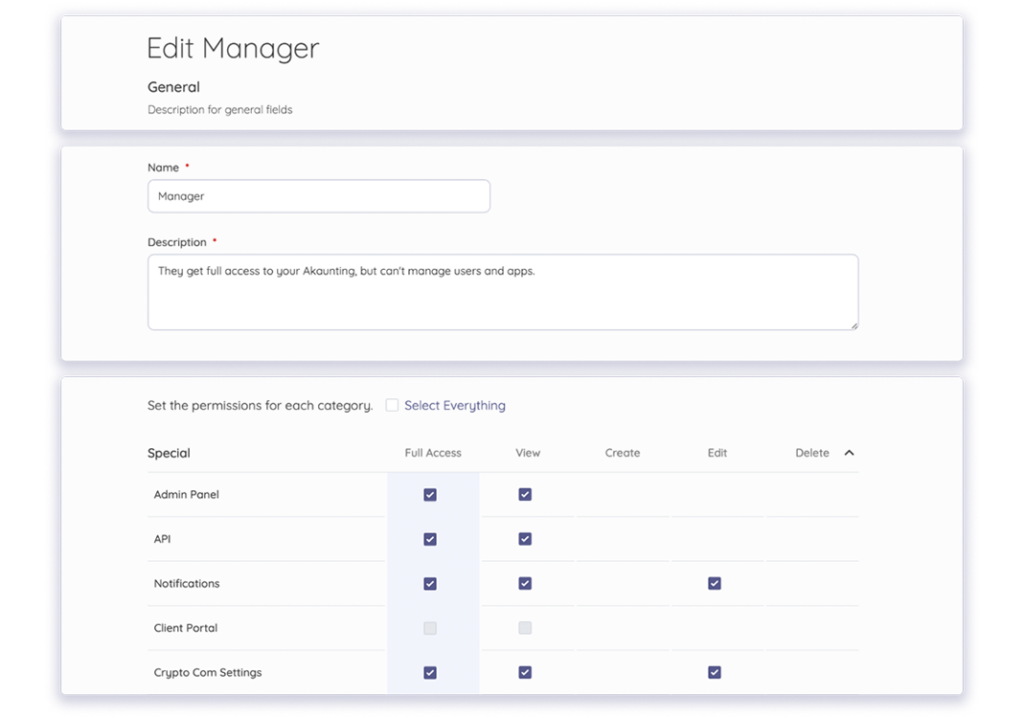Click the Delete column header
1024x718 pixels.
(811, 452)
